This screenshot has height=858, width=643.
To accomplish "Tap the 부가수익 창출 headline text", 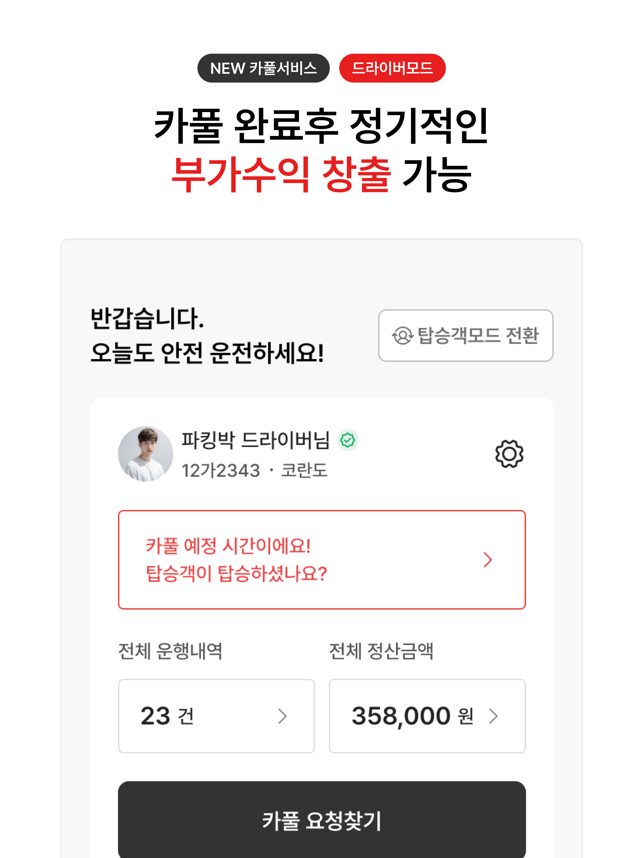I will 280,175.
